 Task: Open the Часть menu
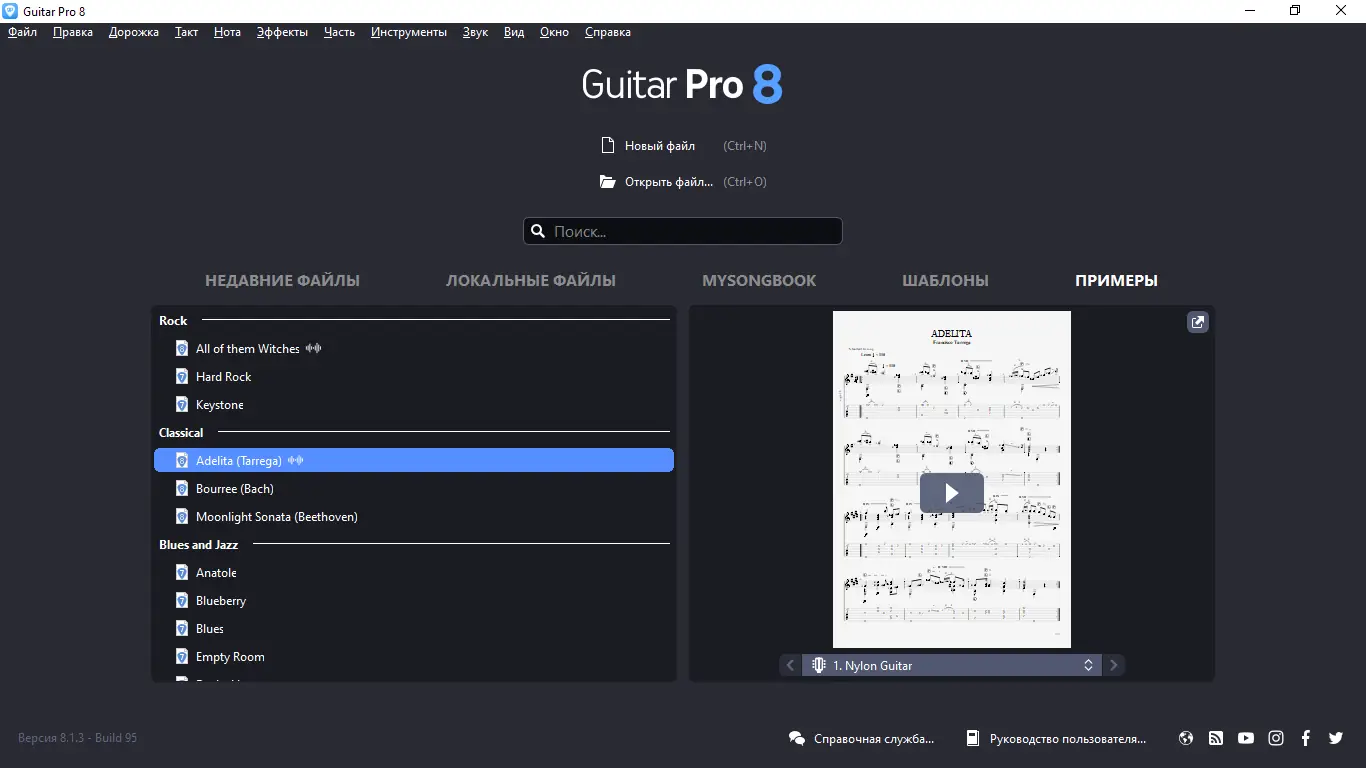pos(339,32)
